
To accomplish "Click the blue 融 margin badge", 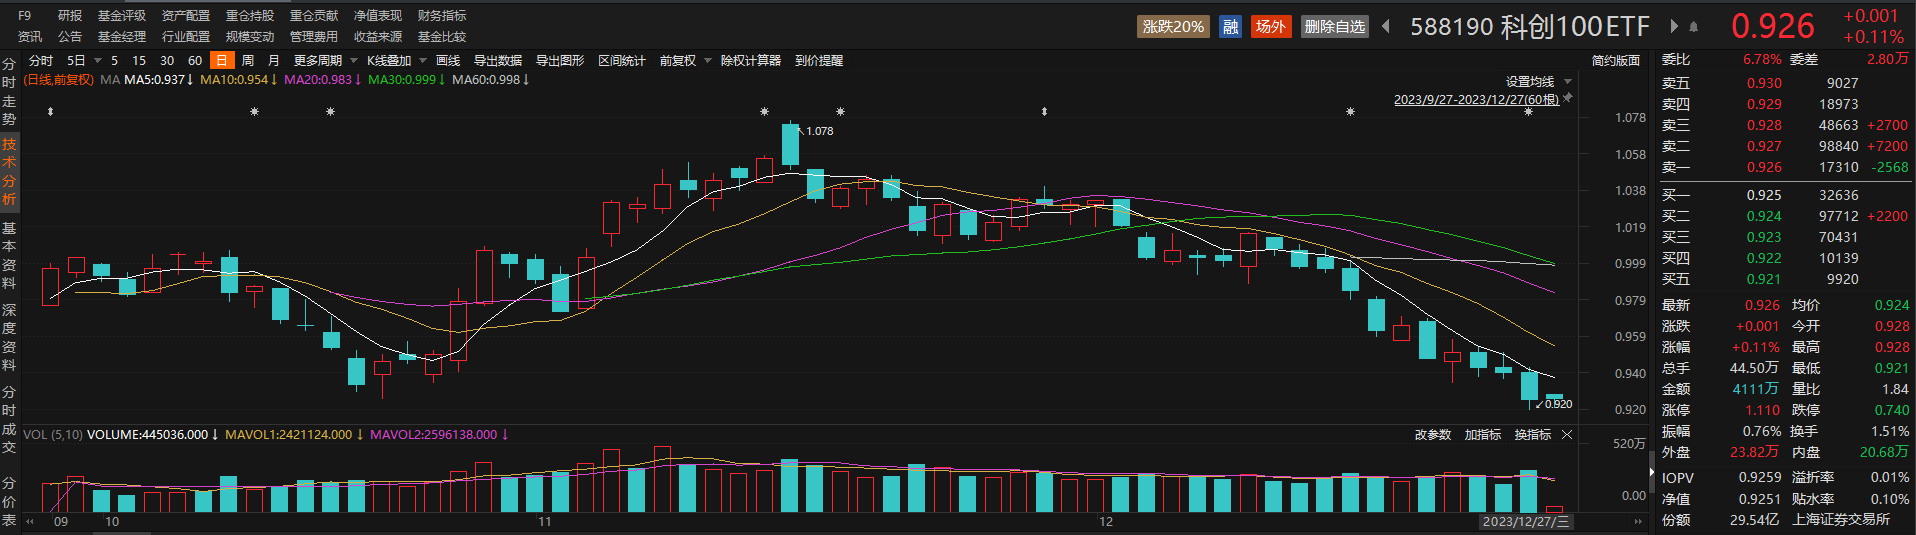I will [x=1231, y=27].
